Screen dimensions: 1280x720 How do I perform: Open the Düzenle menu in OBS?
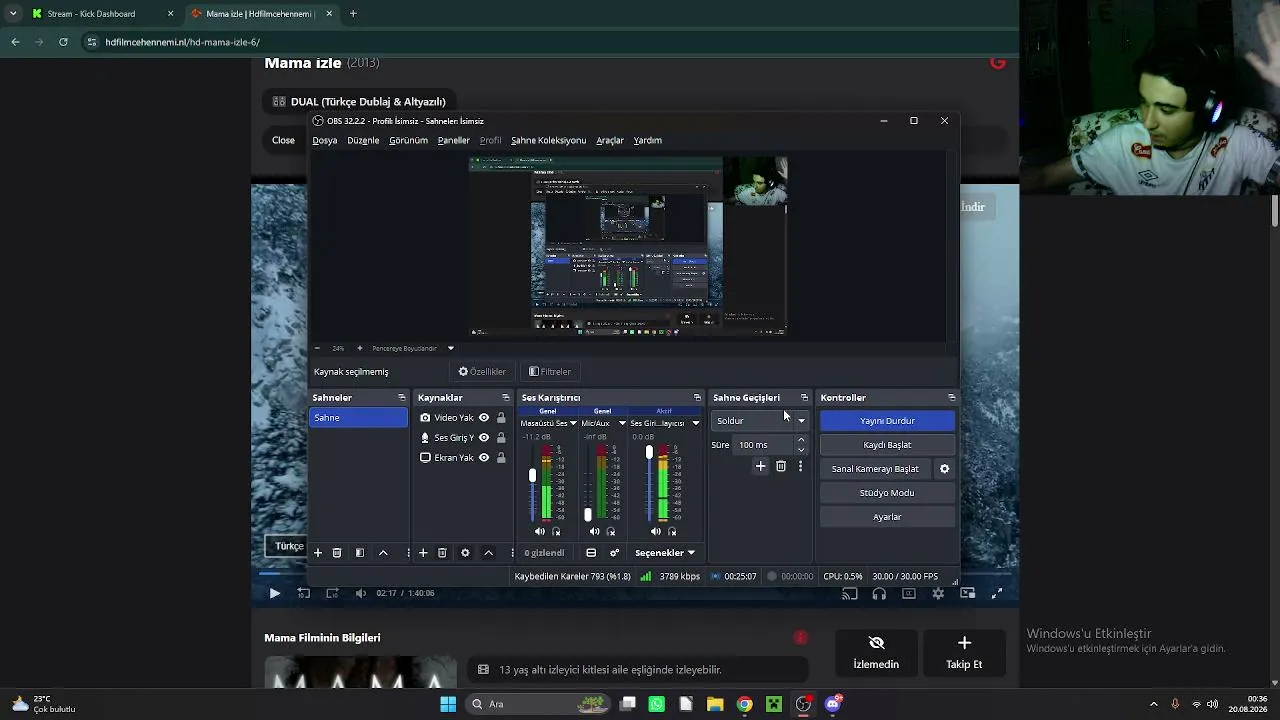tap(363, 141)
